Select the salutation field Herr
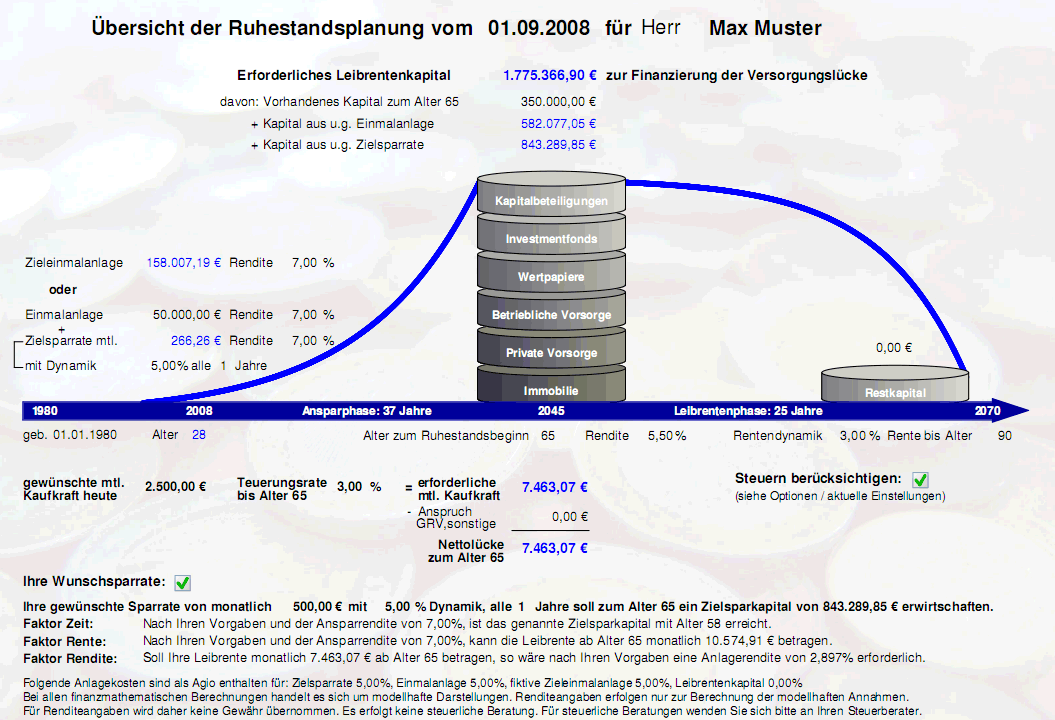 coord(661,28)
